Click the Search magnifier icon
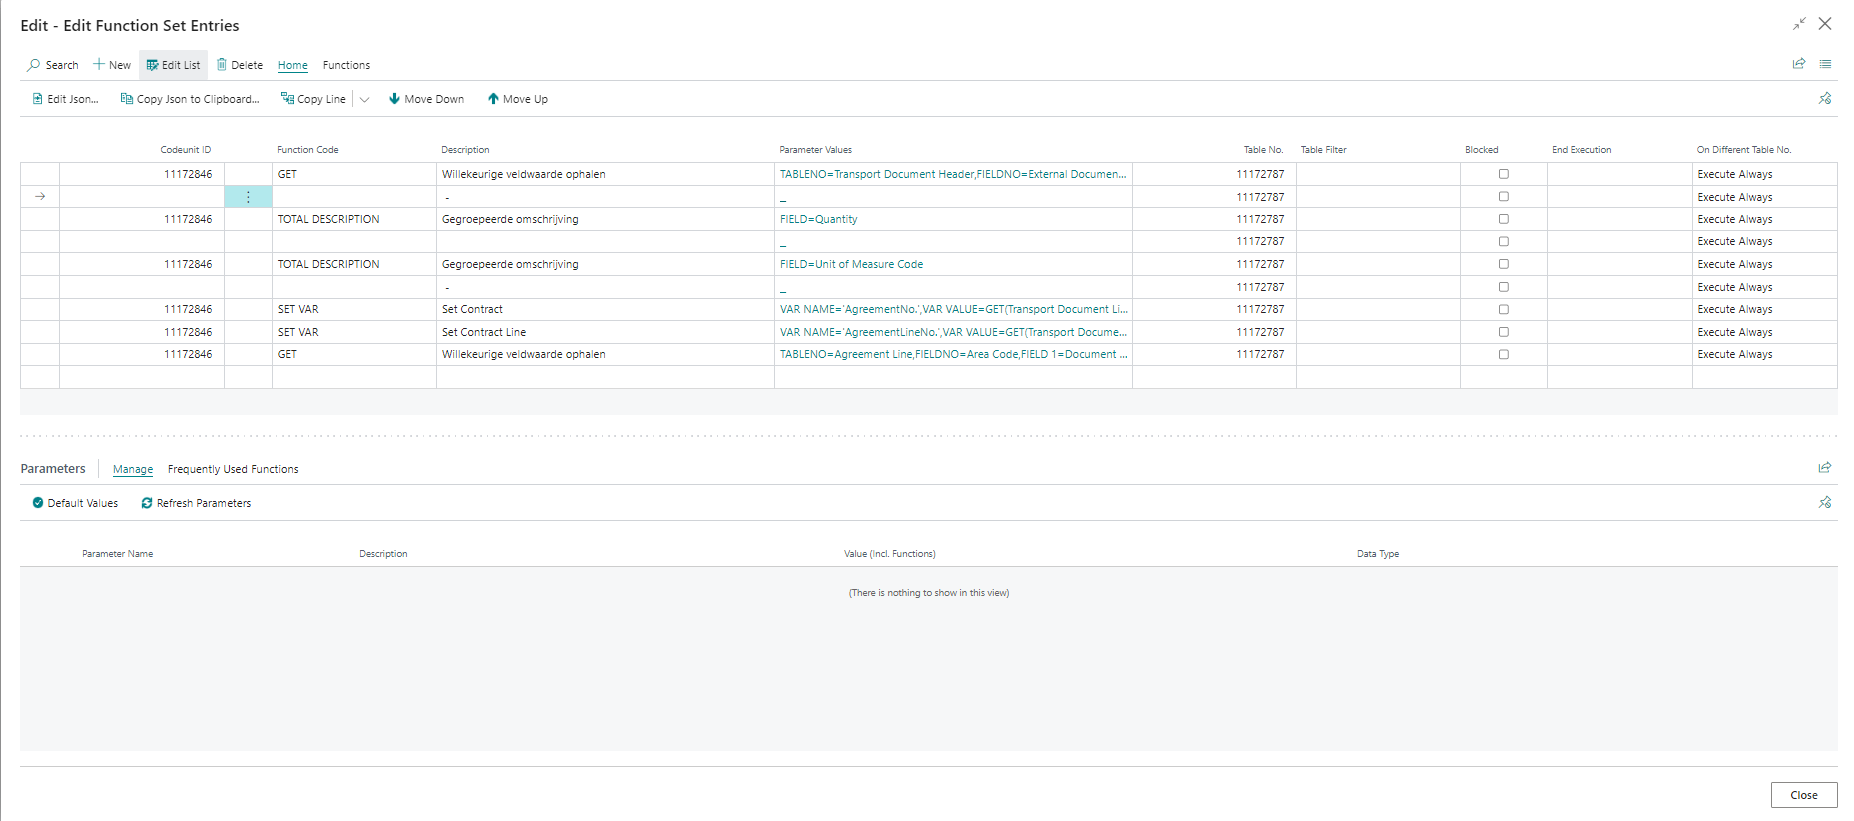 click(x=34, y=65)
